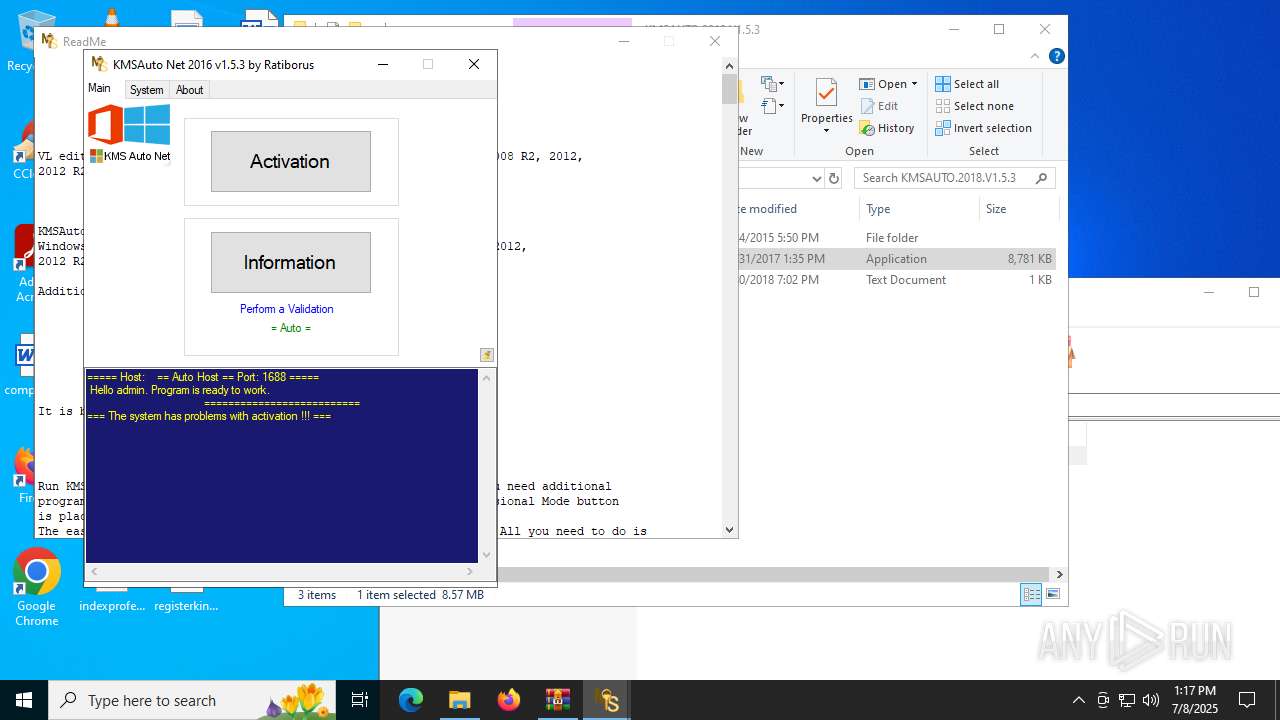Launch Microsoft Edge from taskbar
This screenshot has width=1280, height=720.
[x=411, y=700]
